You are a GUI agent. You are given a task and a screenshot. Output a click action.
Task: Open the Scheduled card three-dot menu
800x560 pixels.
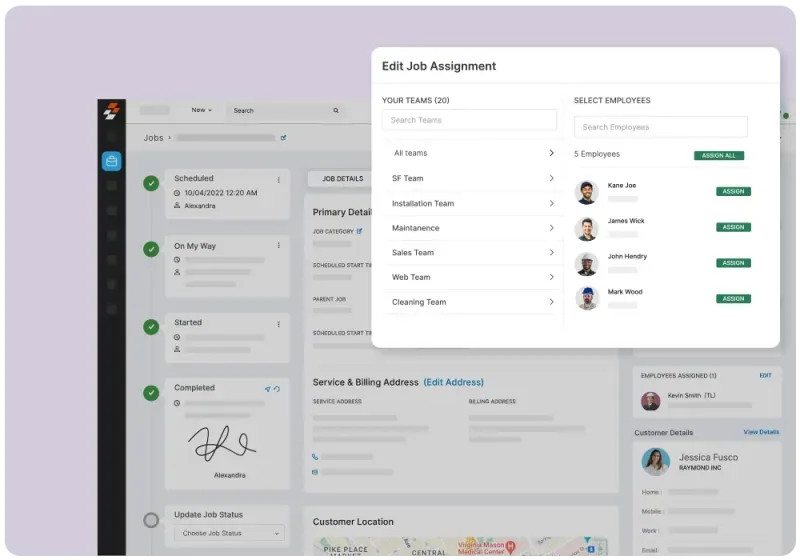pyautogui.click(x=278, y=180)
